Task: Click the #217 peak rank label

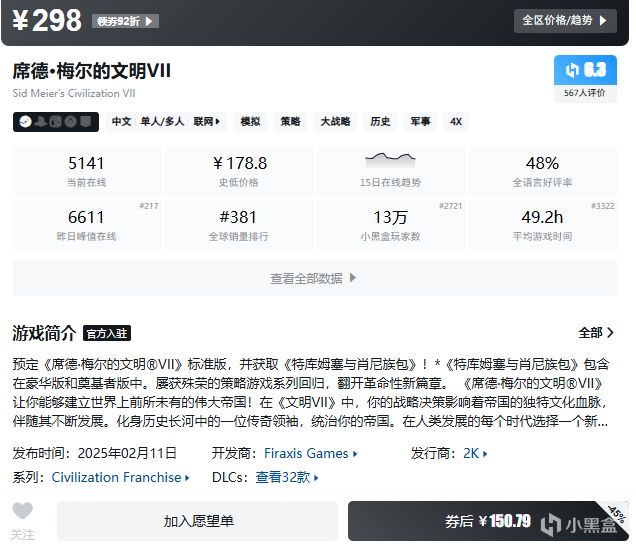Action: 149,206
